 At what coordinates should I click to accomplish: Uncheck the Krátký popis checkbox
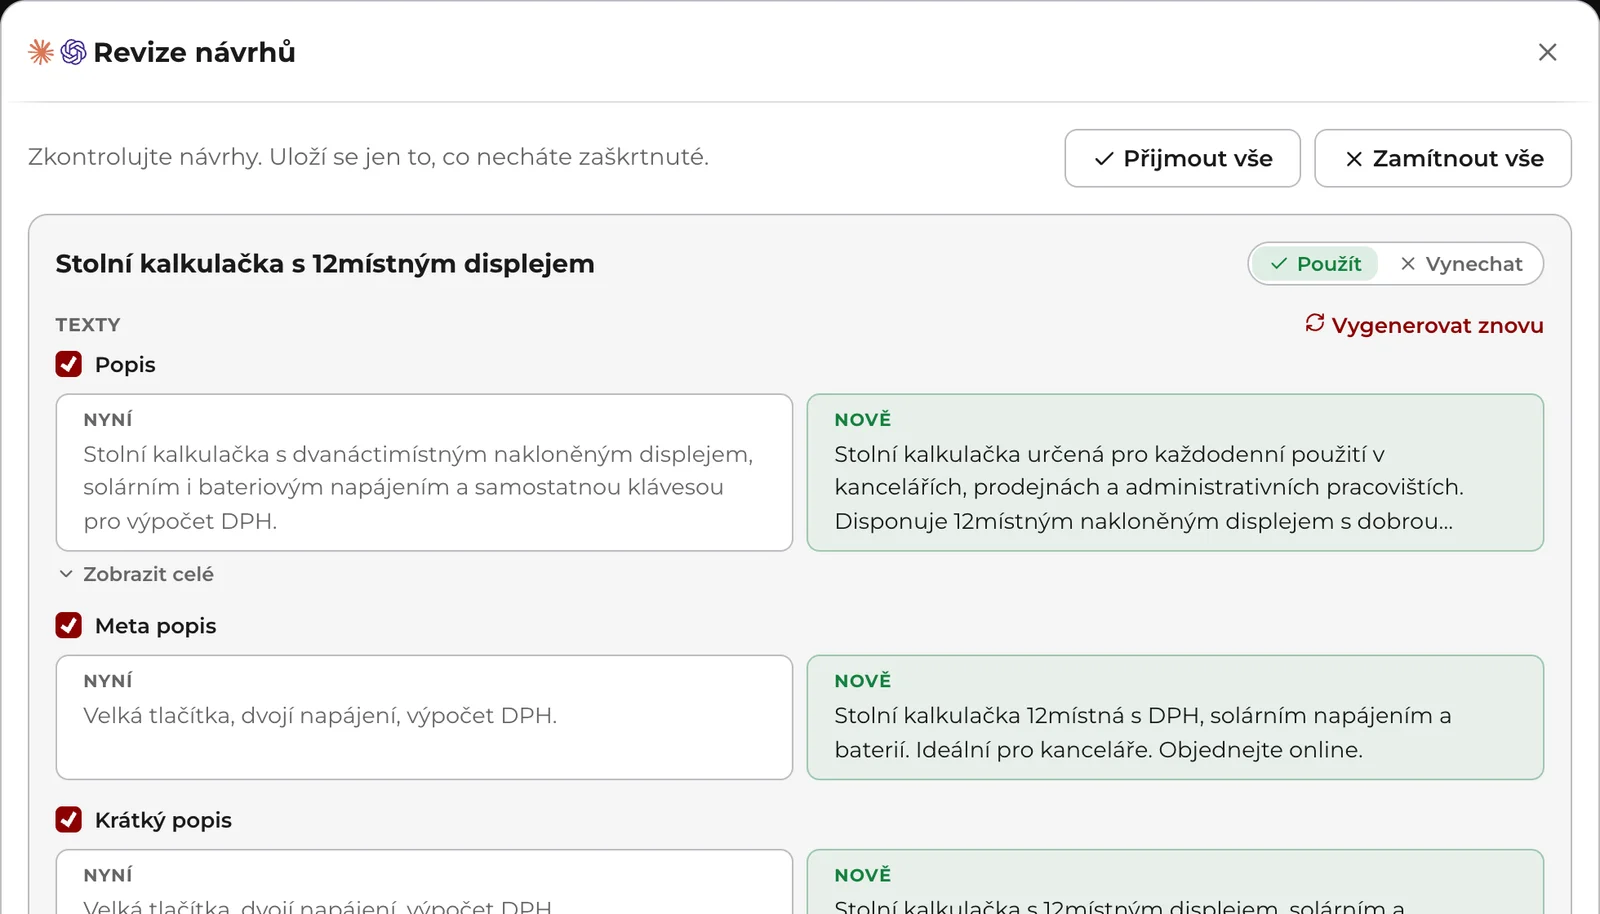click(x=69, y=820)
